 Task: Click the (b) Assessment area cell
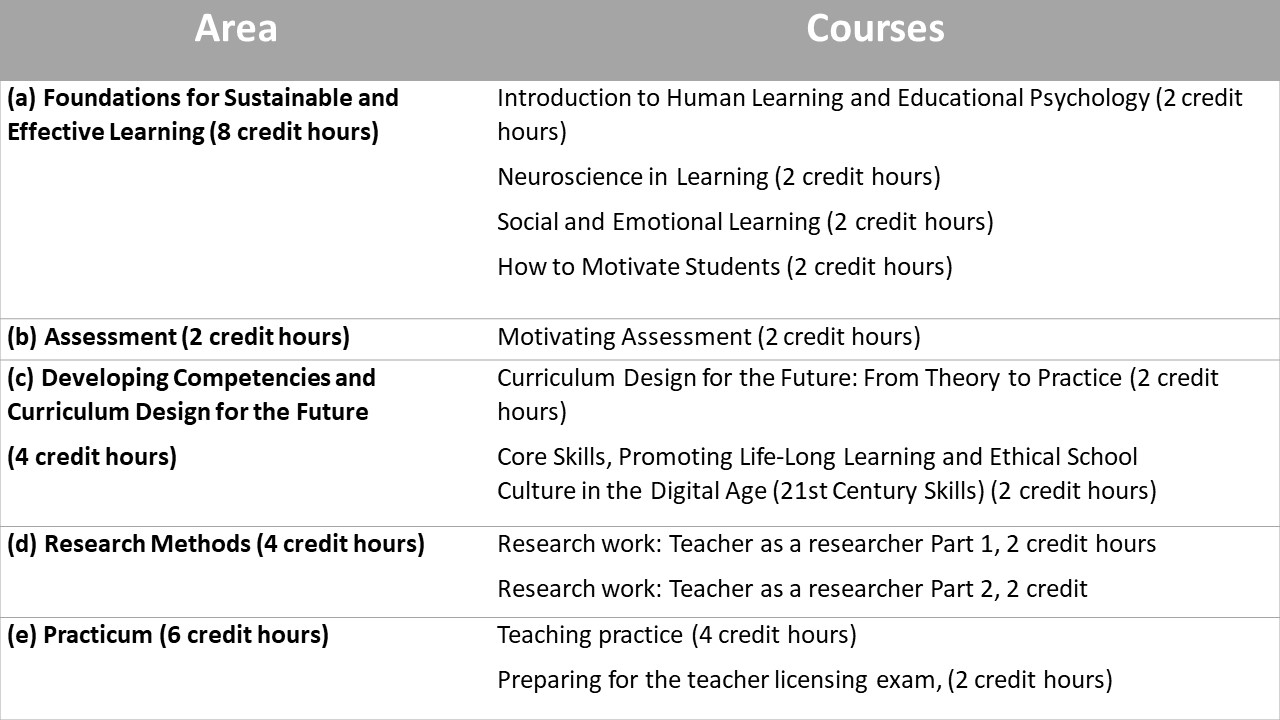[x=178, y=337]
